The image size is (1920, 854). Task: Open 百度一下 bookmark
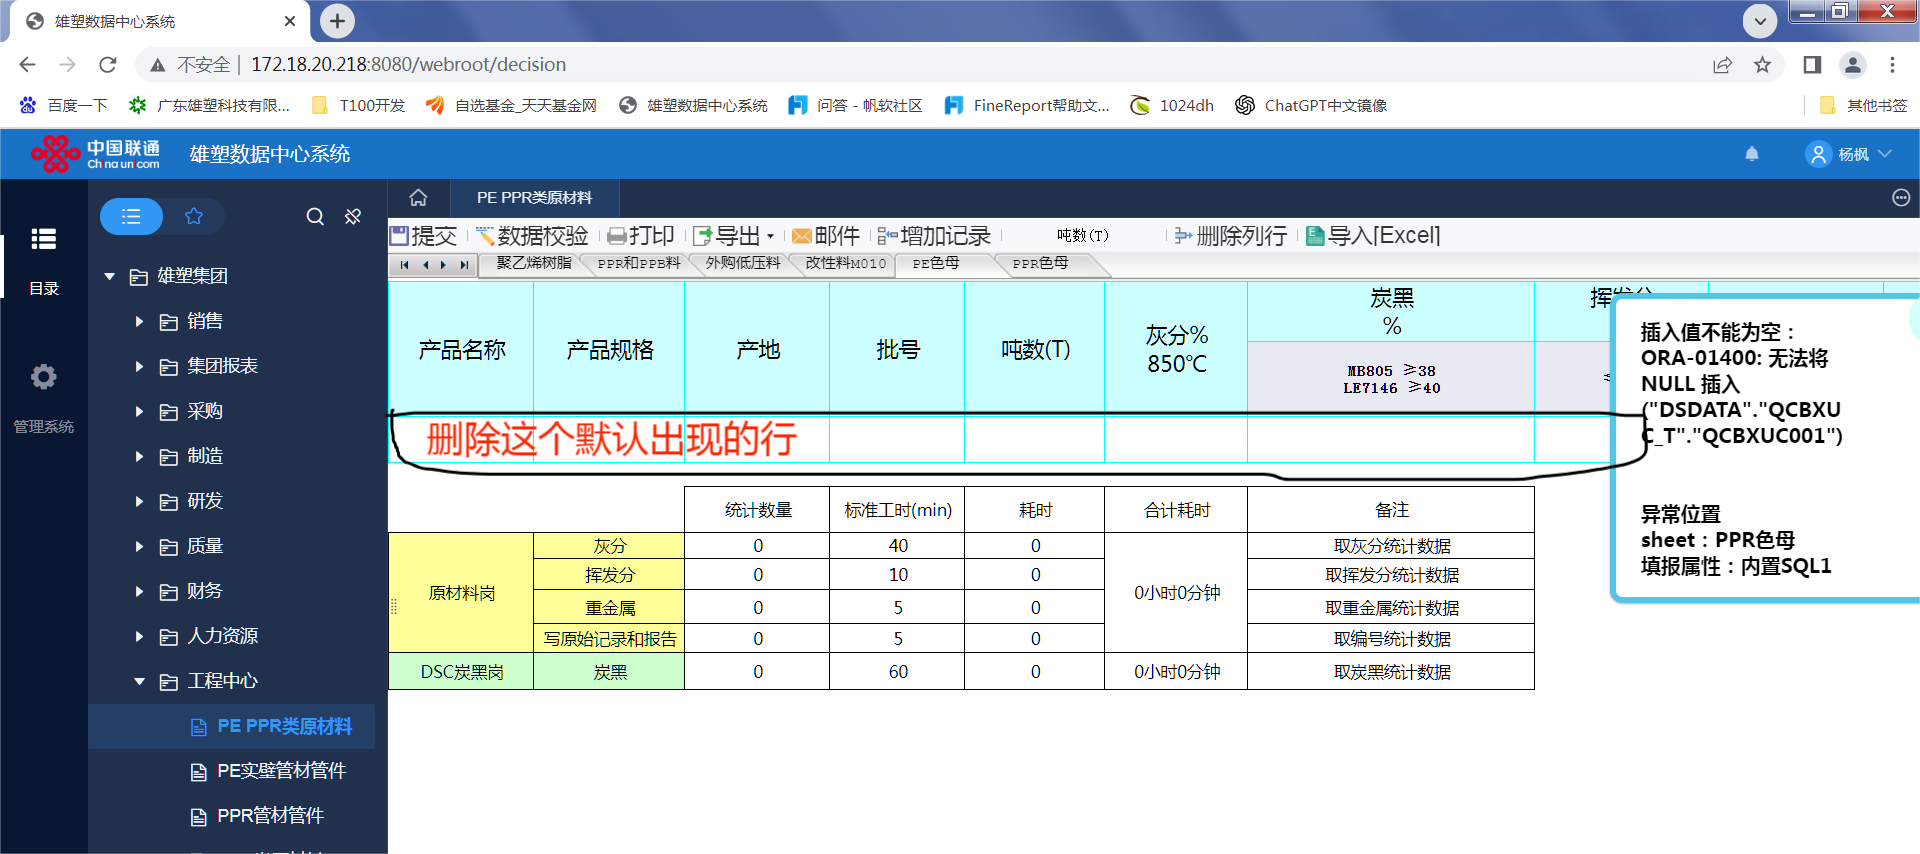pos(63,105)
